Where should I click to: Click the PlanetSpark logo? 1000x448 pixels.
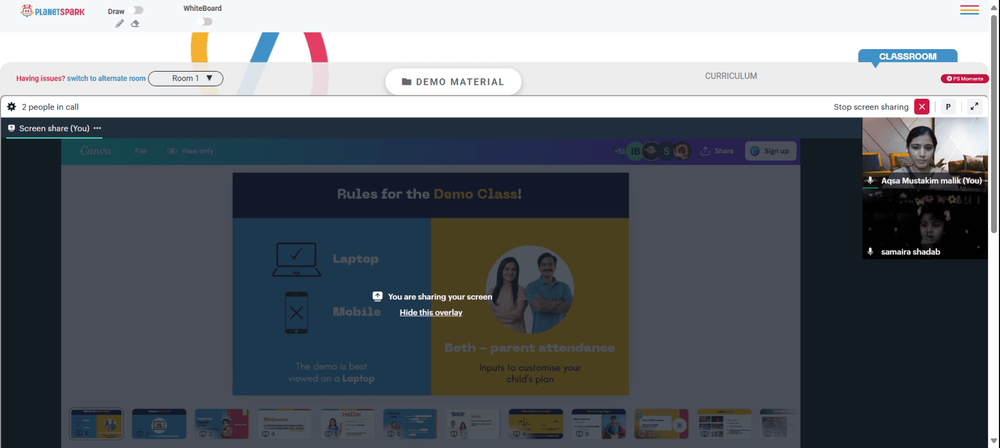pyautogui.click(x=52, y=11)
